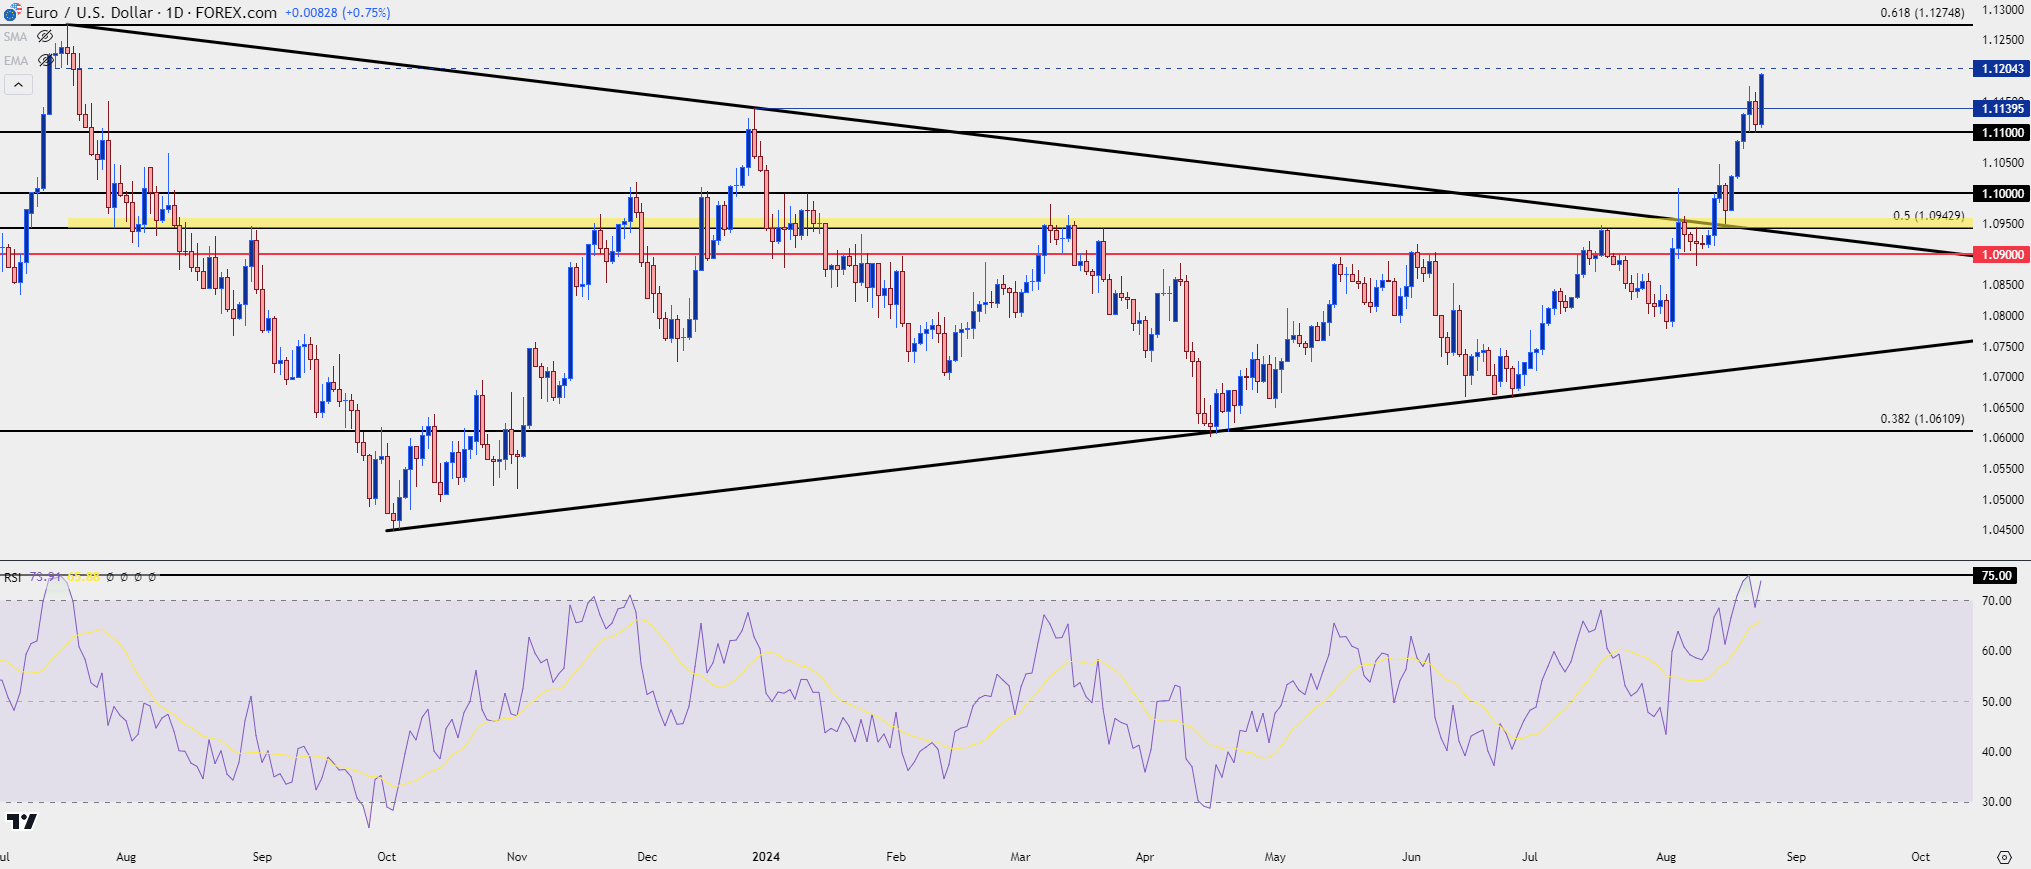The width and height of the screenshot is (2031, 869).
Task: Click RSI moving average value 65.88
Action: (84, 577)
